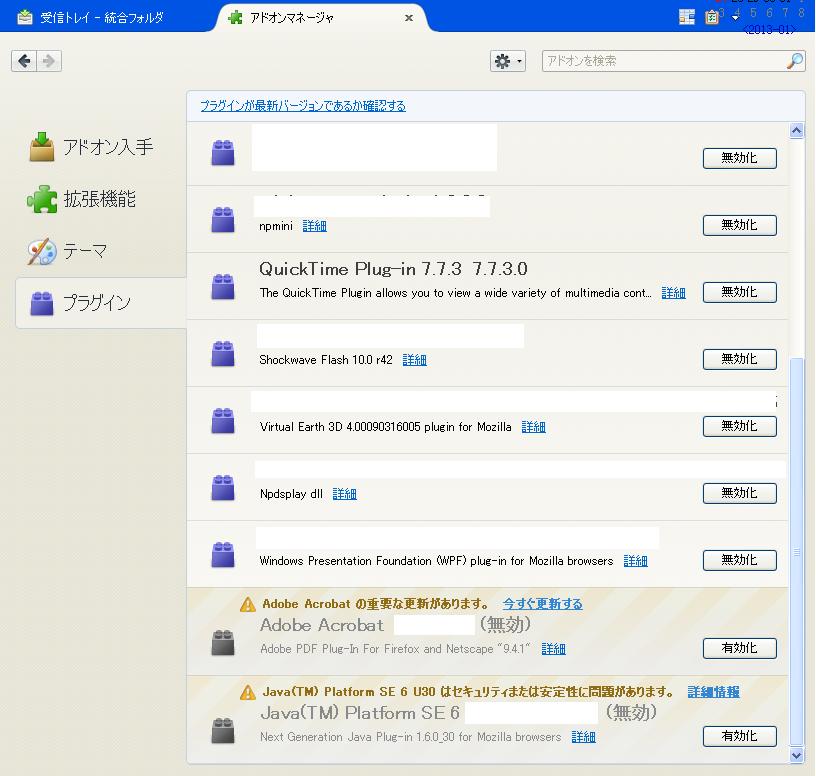Open 詳細 link for Npdsplay dll
The image size is (816, 776).
[345, 493]
